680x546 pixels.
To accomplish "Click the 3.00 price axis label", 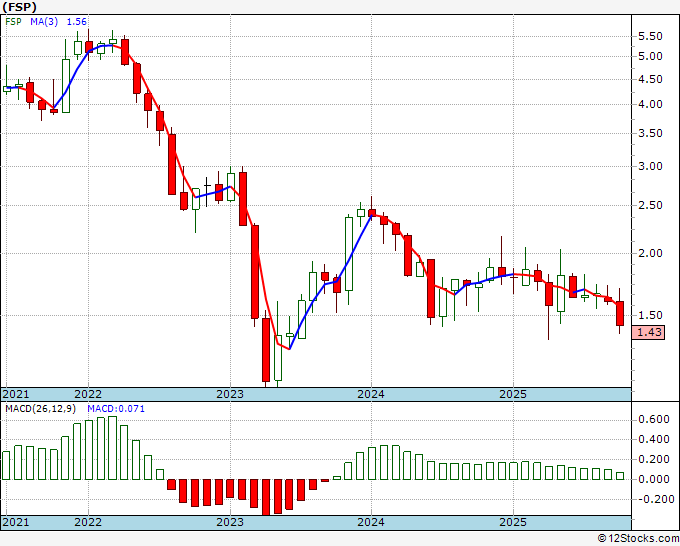I will [650, 167].
